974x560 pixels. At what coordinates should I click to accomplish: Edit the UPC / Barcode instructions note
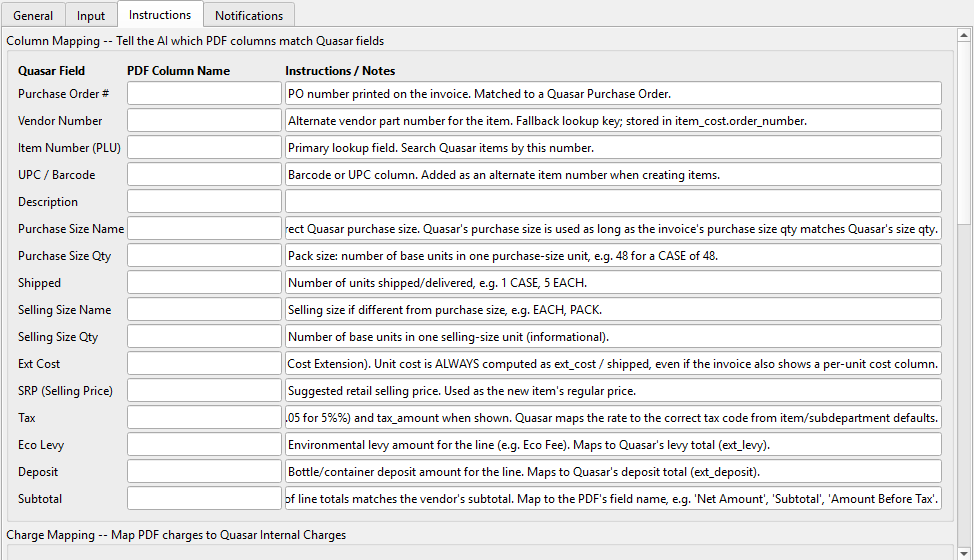(613, 174)
